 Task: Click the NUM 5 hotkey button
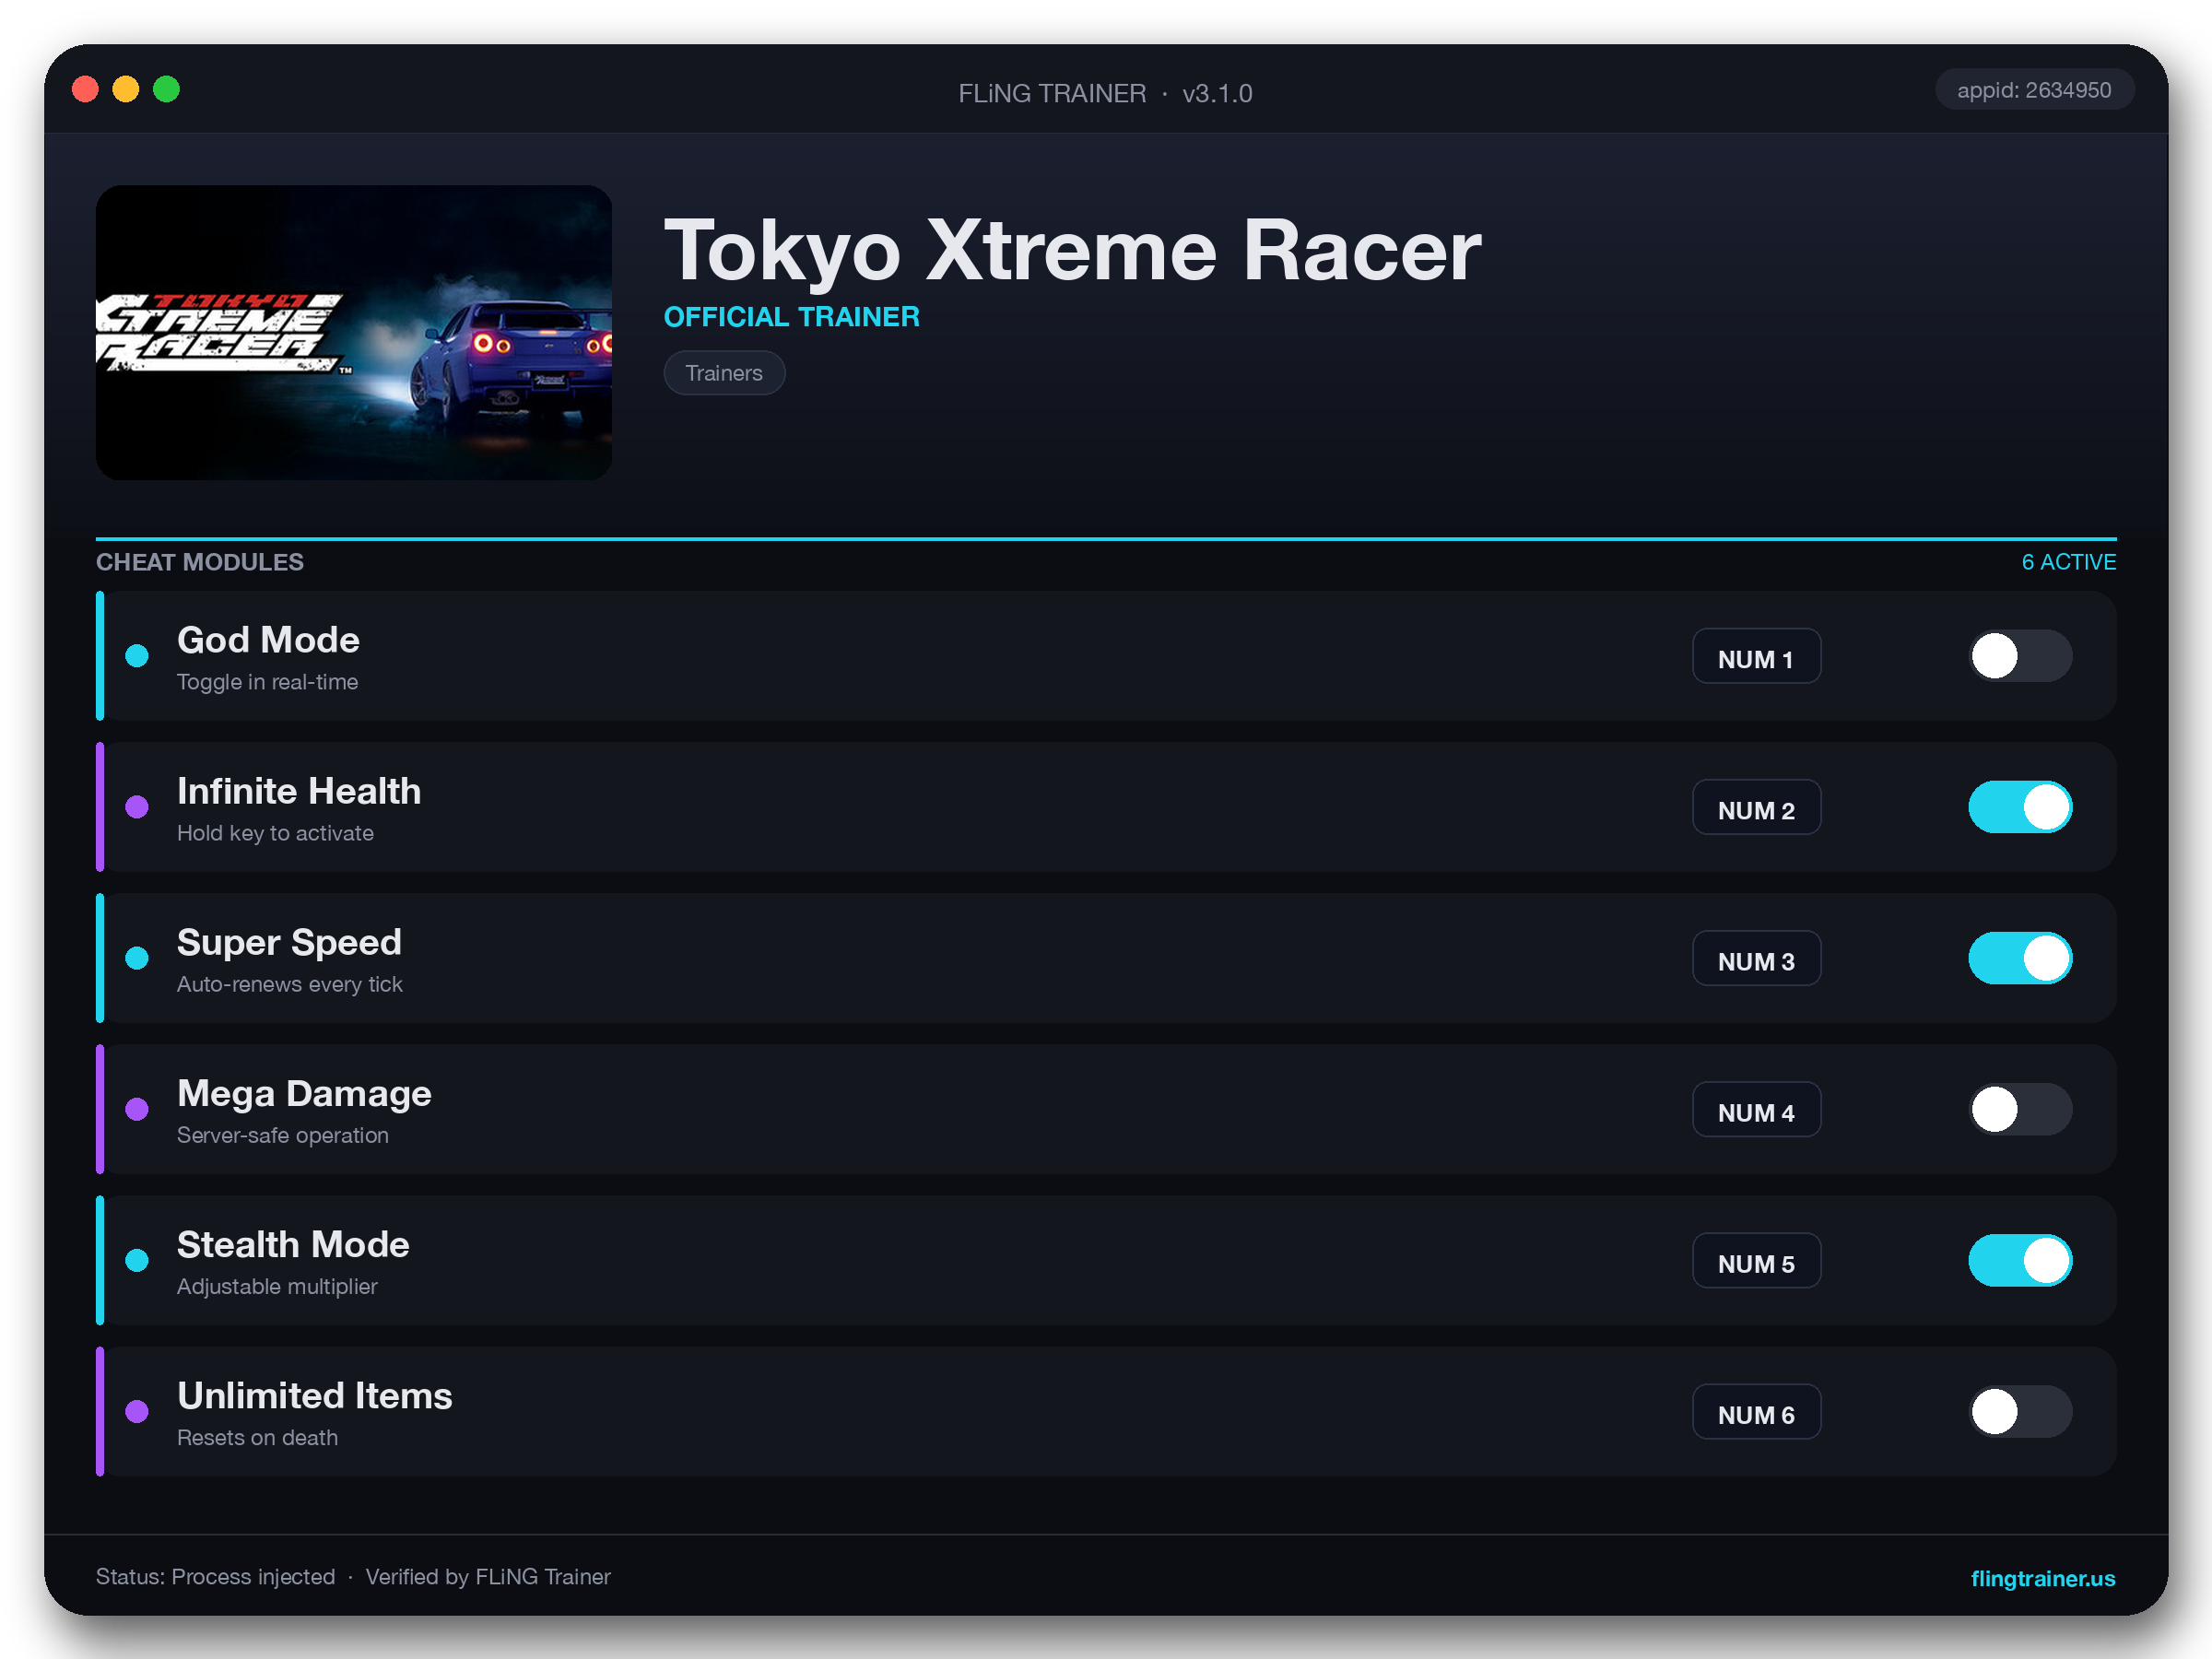coord(1756,1261)
